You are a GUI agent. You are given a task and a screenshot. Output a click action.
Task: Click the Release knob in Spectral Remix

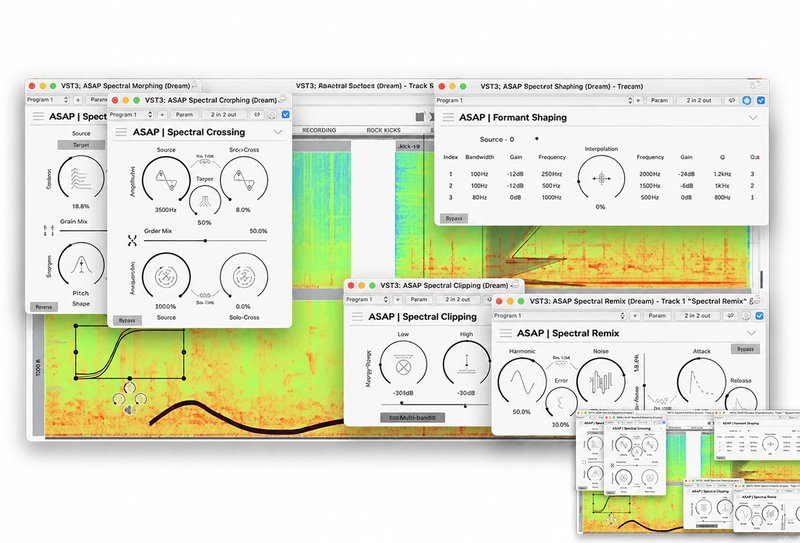point(741,399)
